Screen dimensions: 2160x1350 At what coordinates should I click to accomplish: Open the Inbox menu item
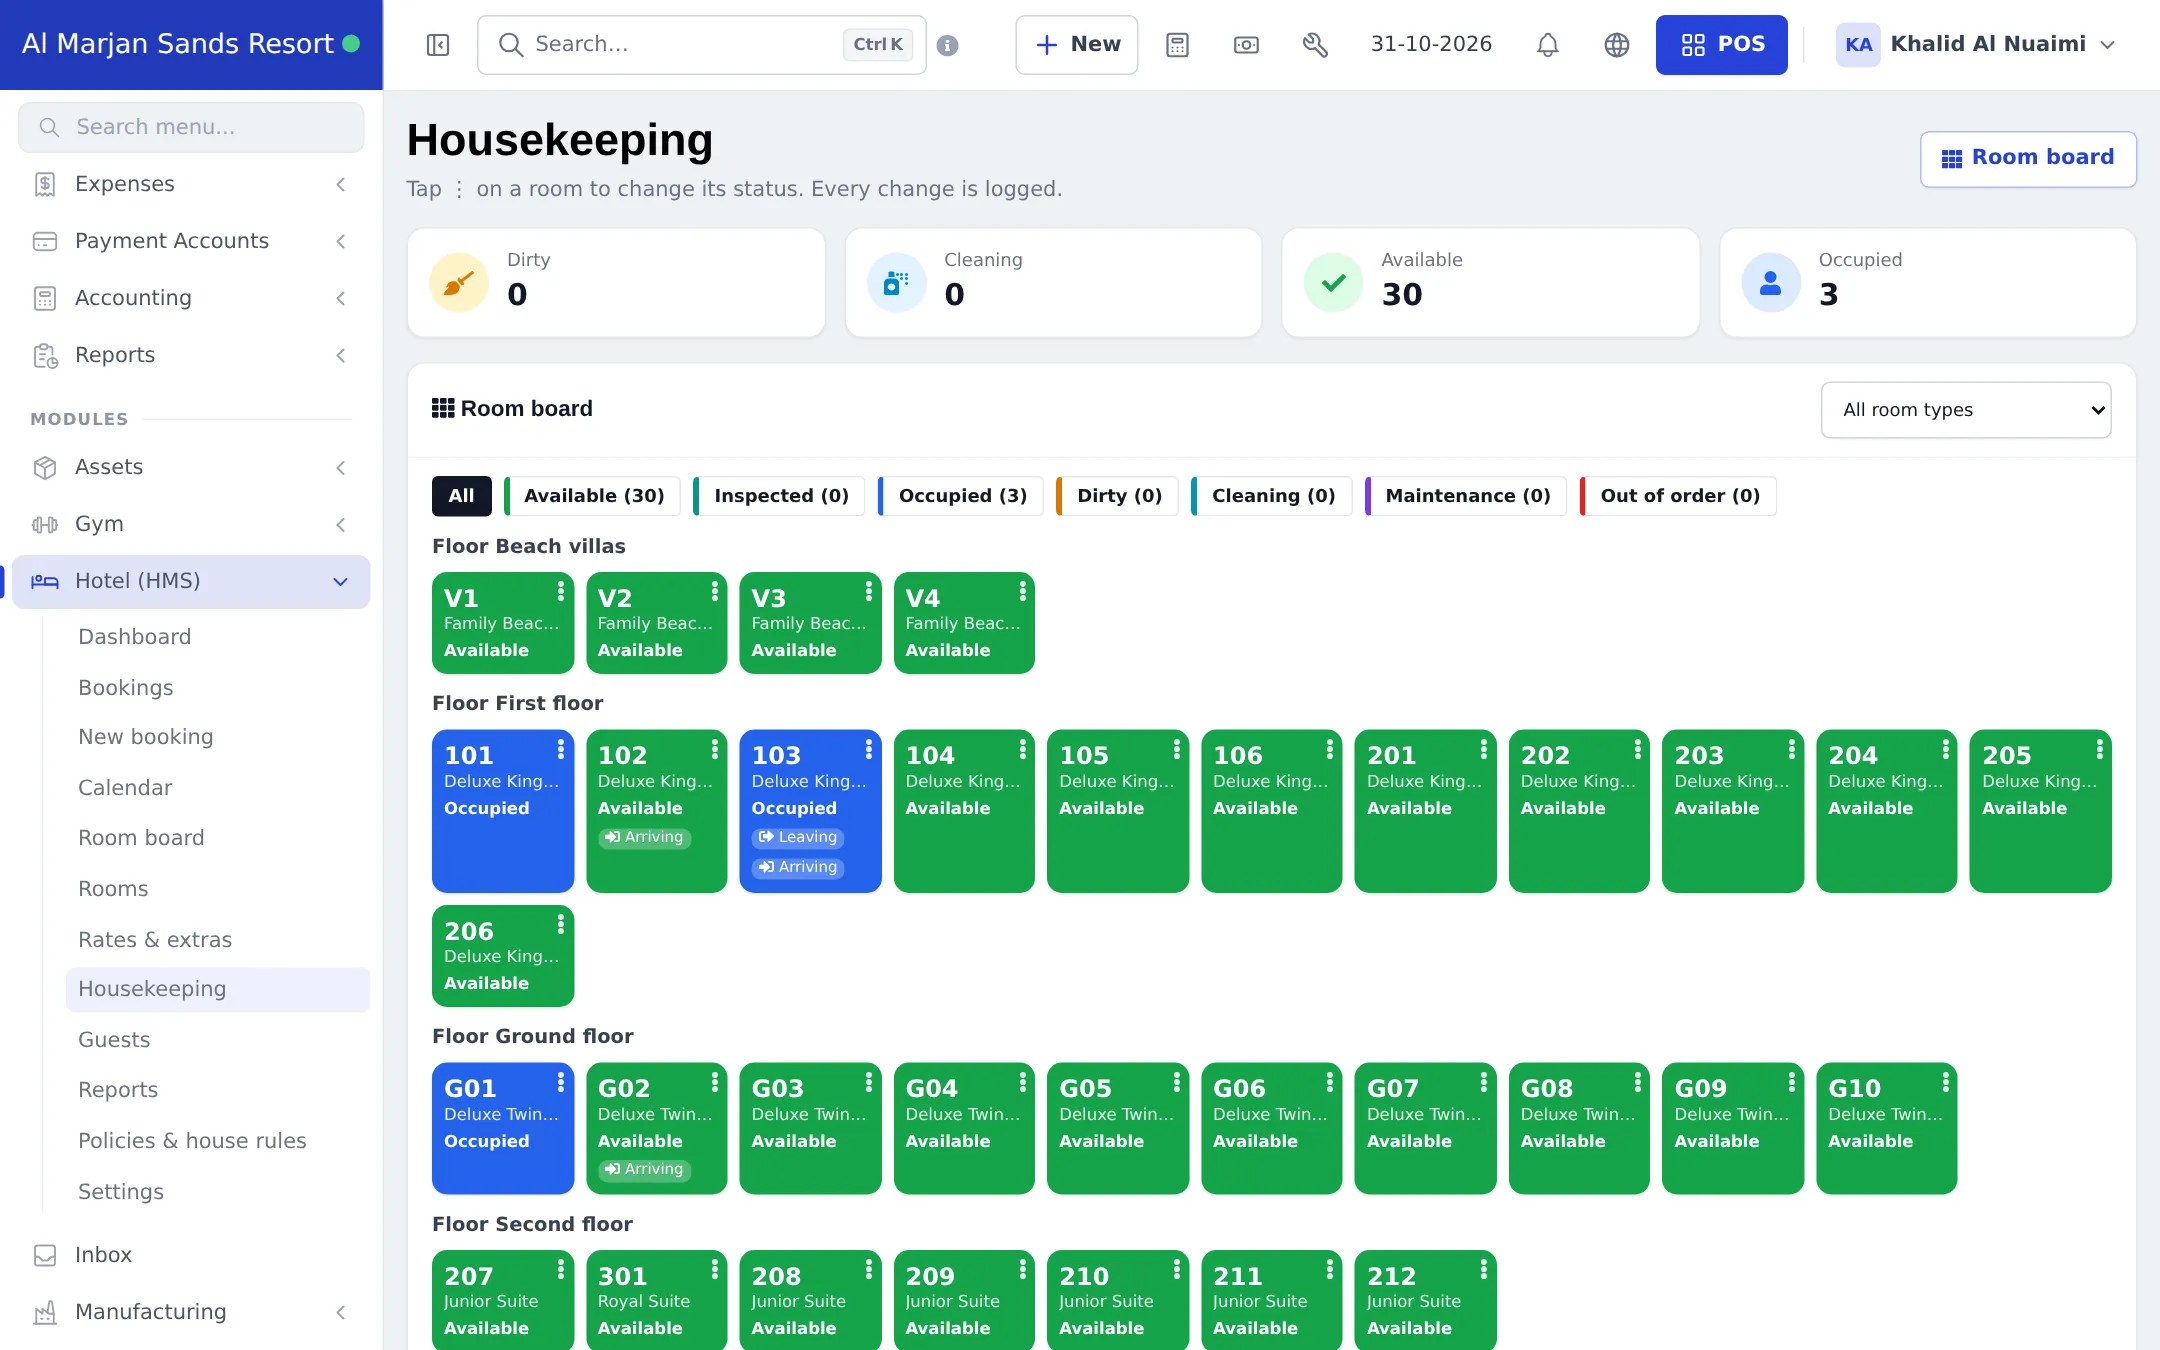191,1255
